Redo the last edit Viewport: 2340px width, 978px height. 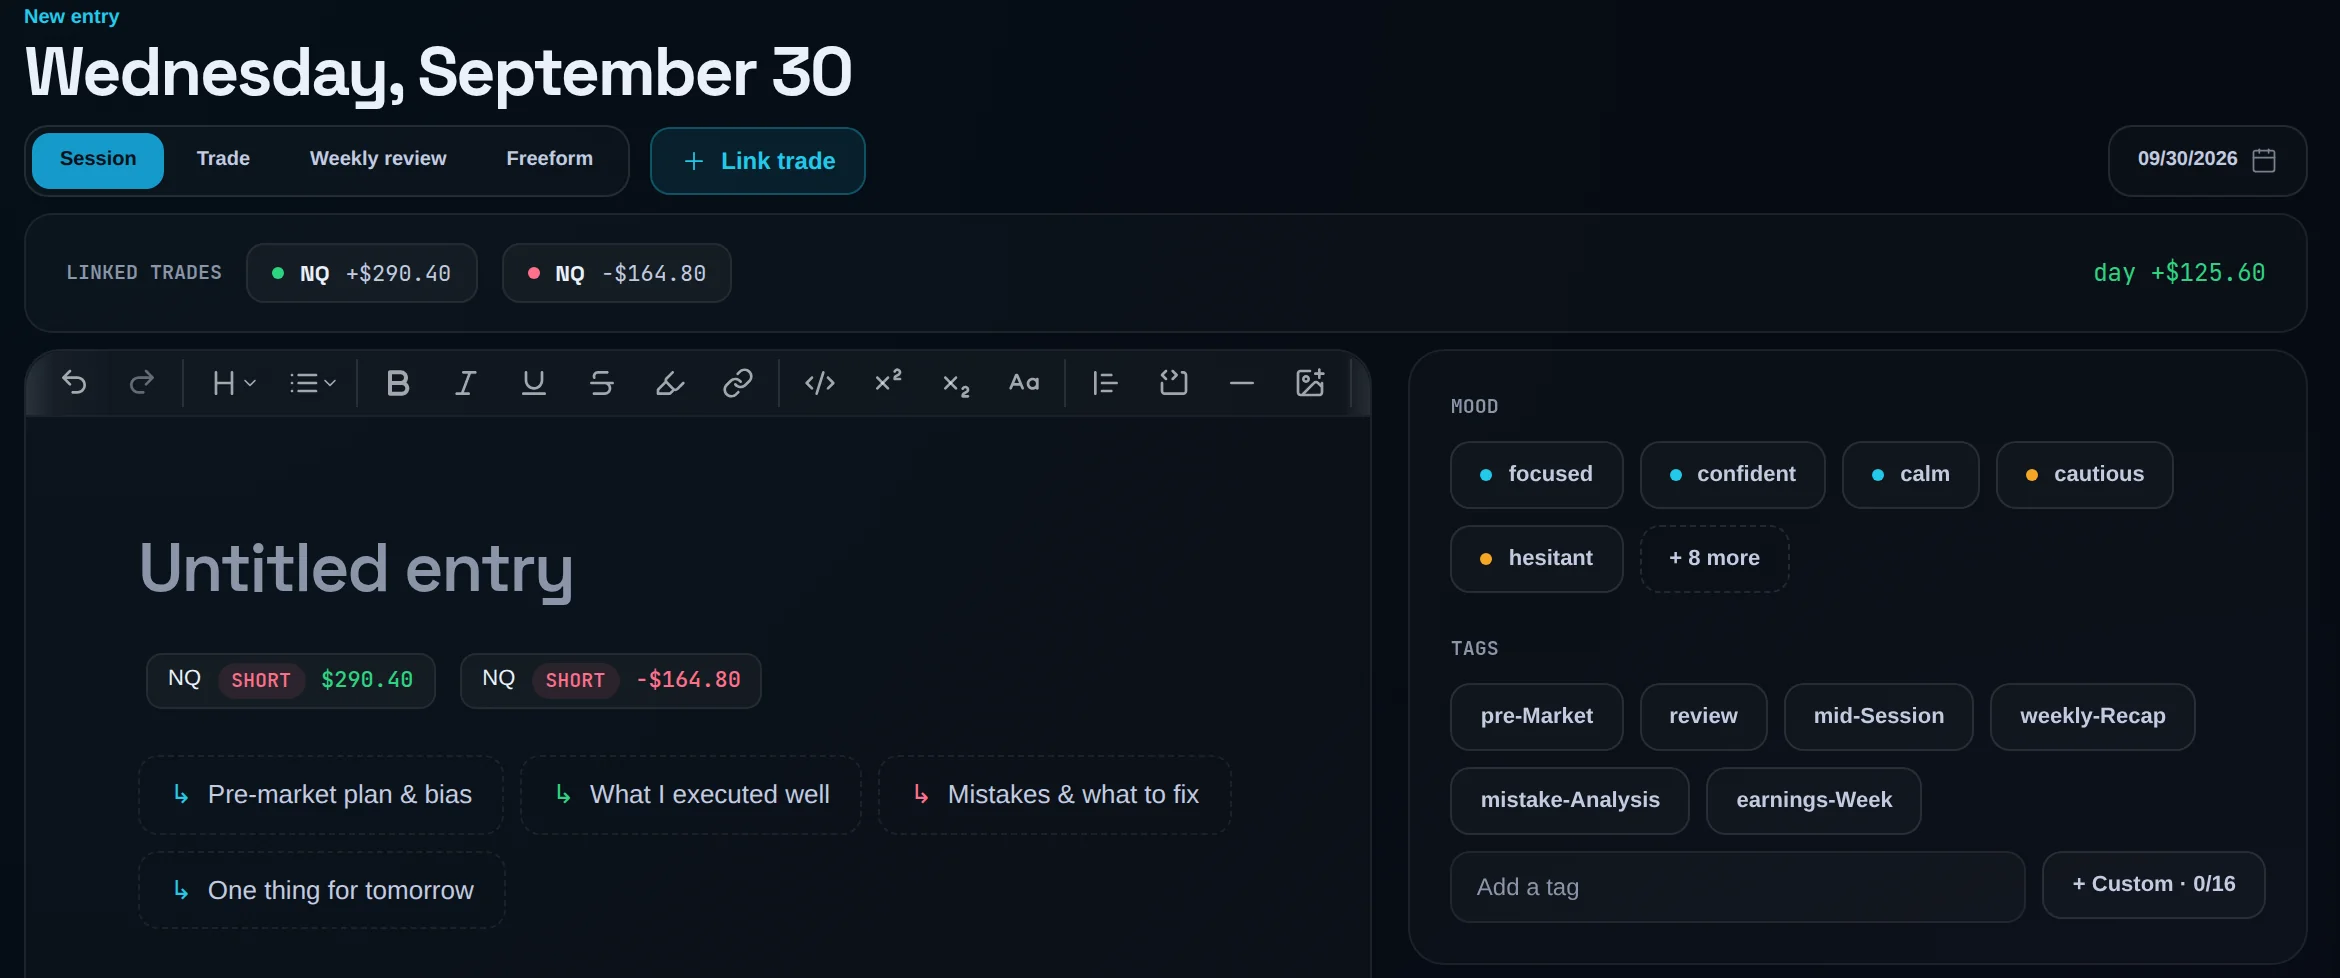tap(142, 383)
